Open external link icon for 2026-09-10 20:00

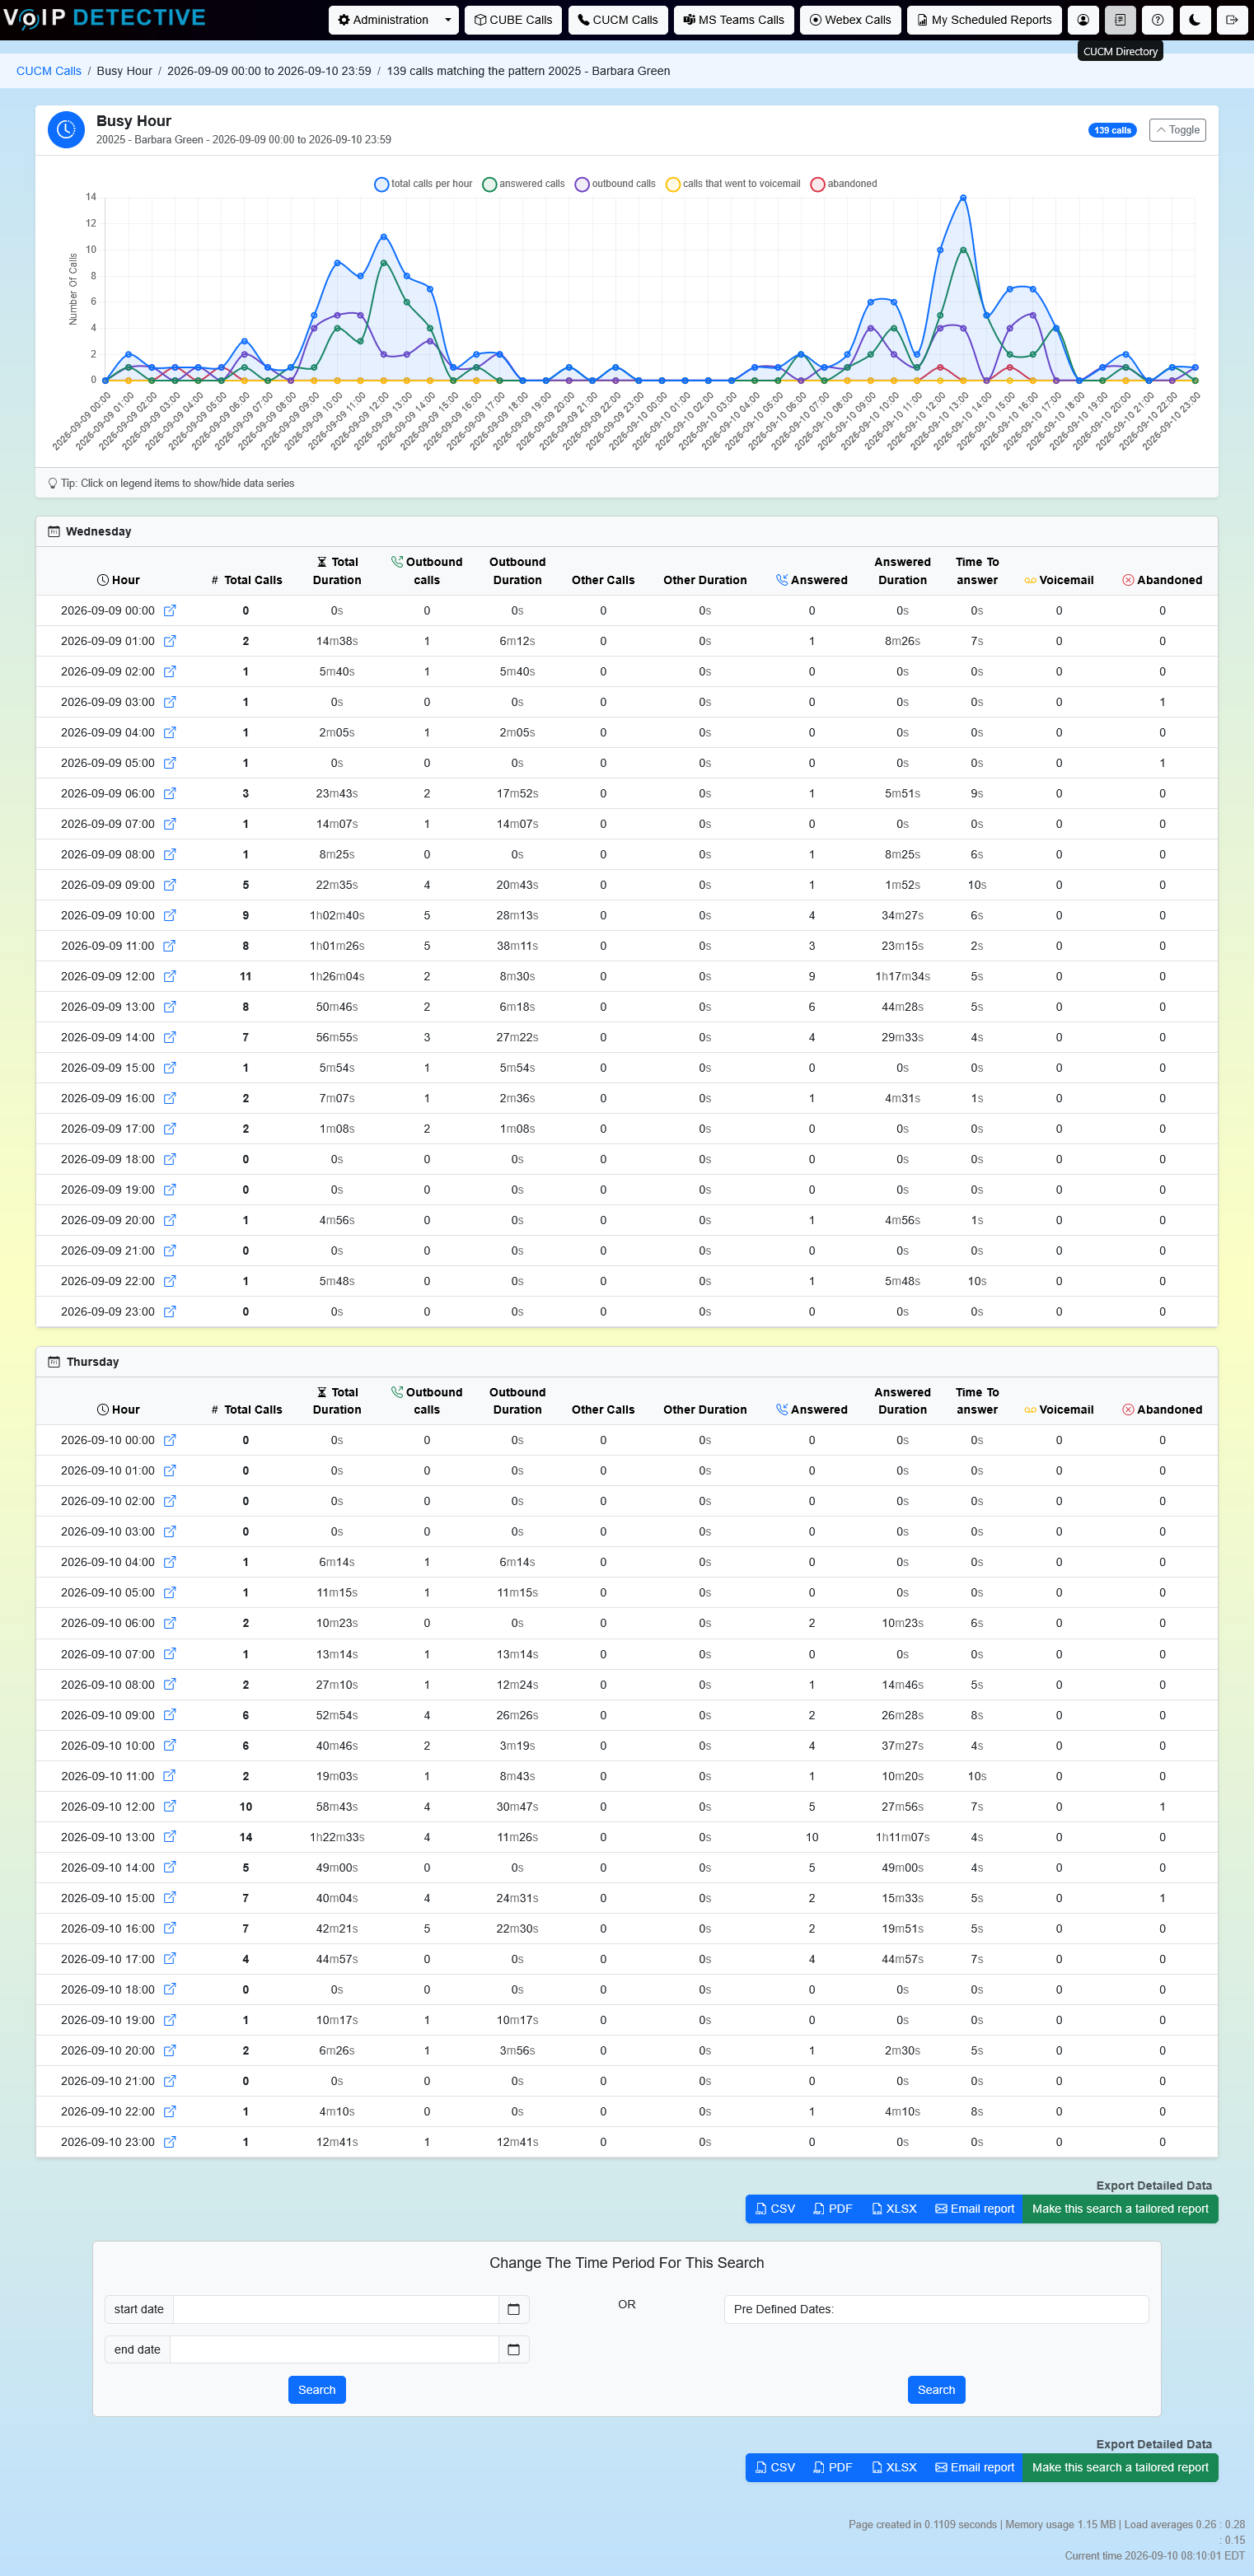tap(170, 2050)
